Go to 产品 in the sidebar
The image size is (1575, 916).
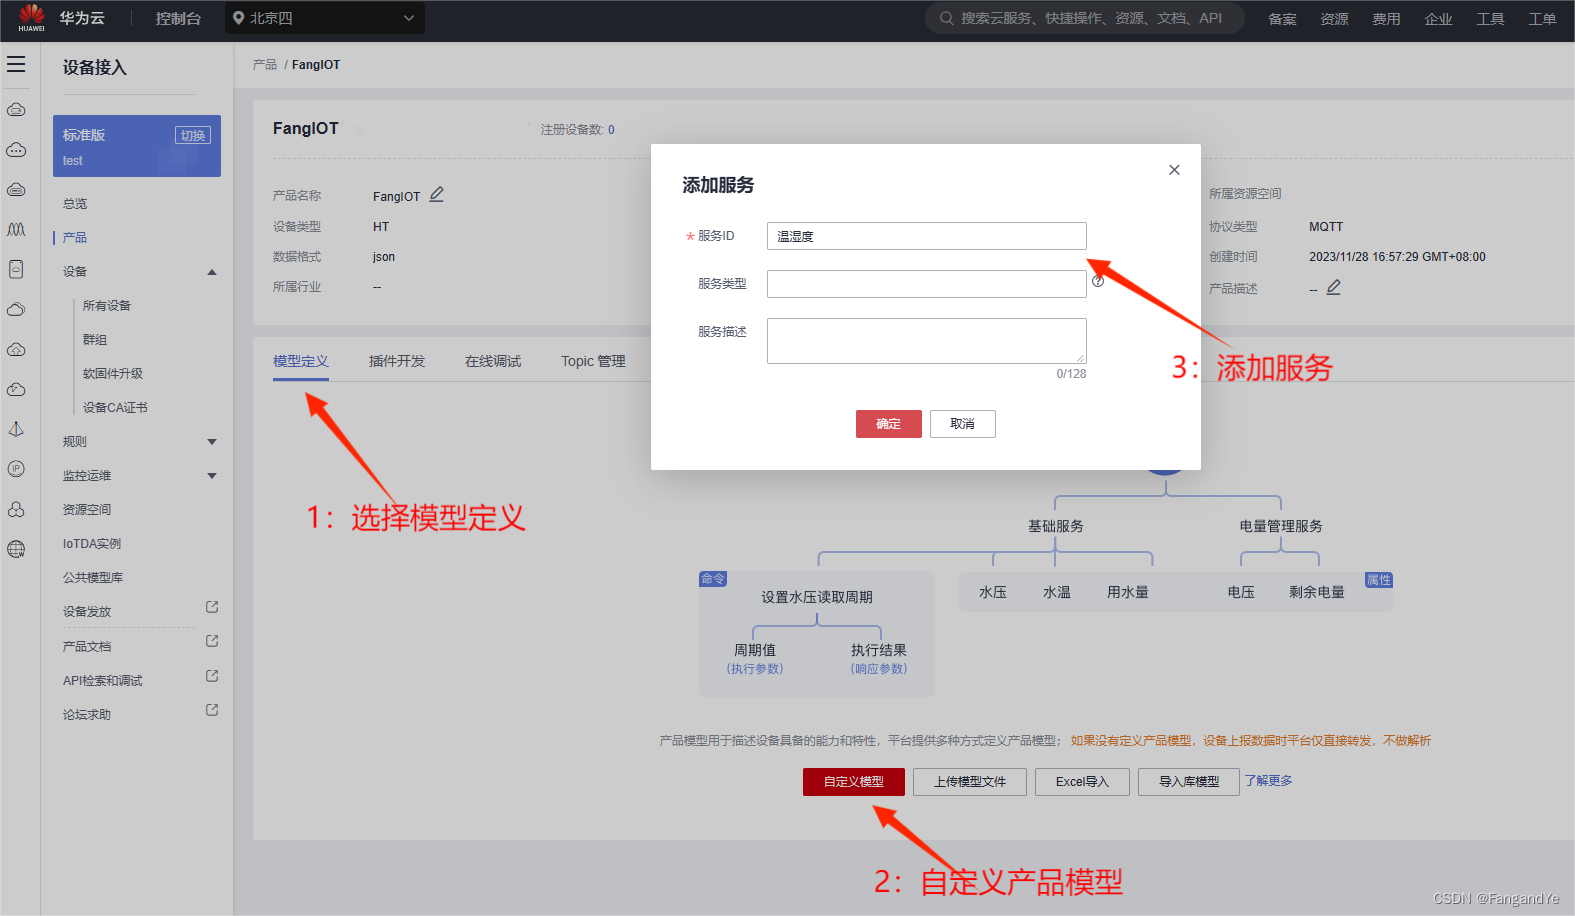(75, 238)
